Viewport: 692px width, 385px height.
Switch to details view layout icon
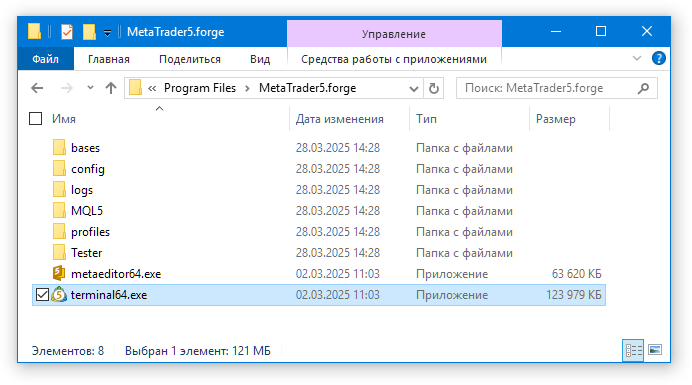[633, 351]
